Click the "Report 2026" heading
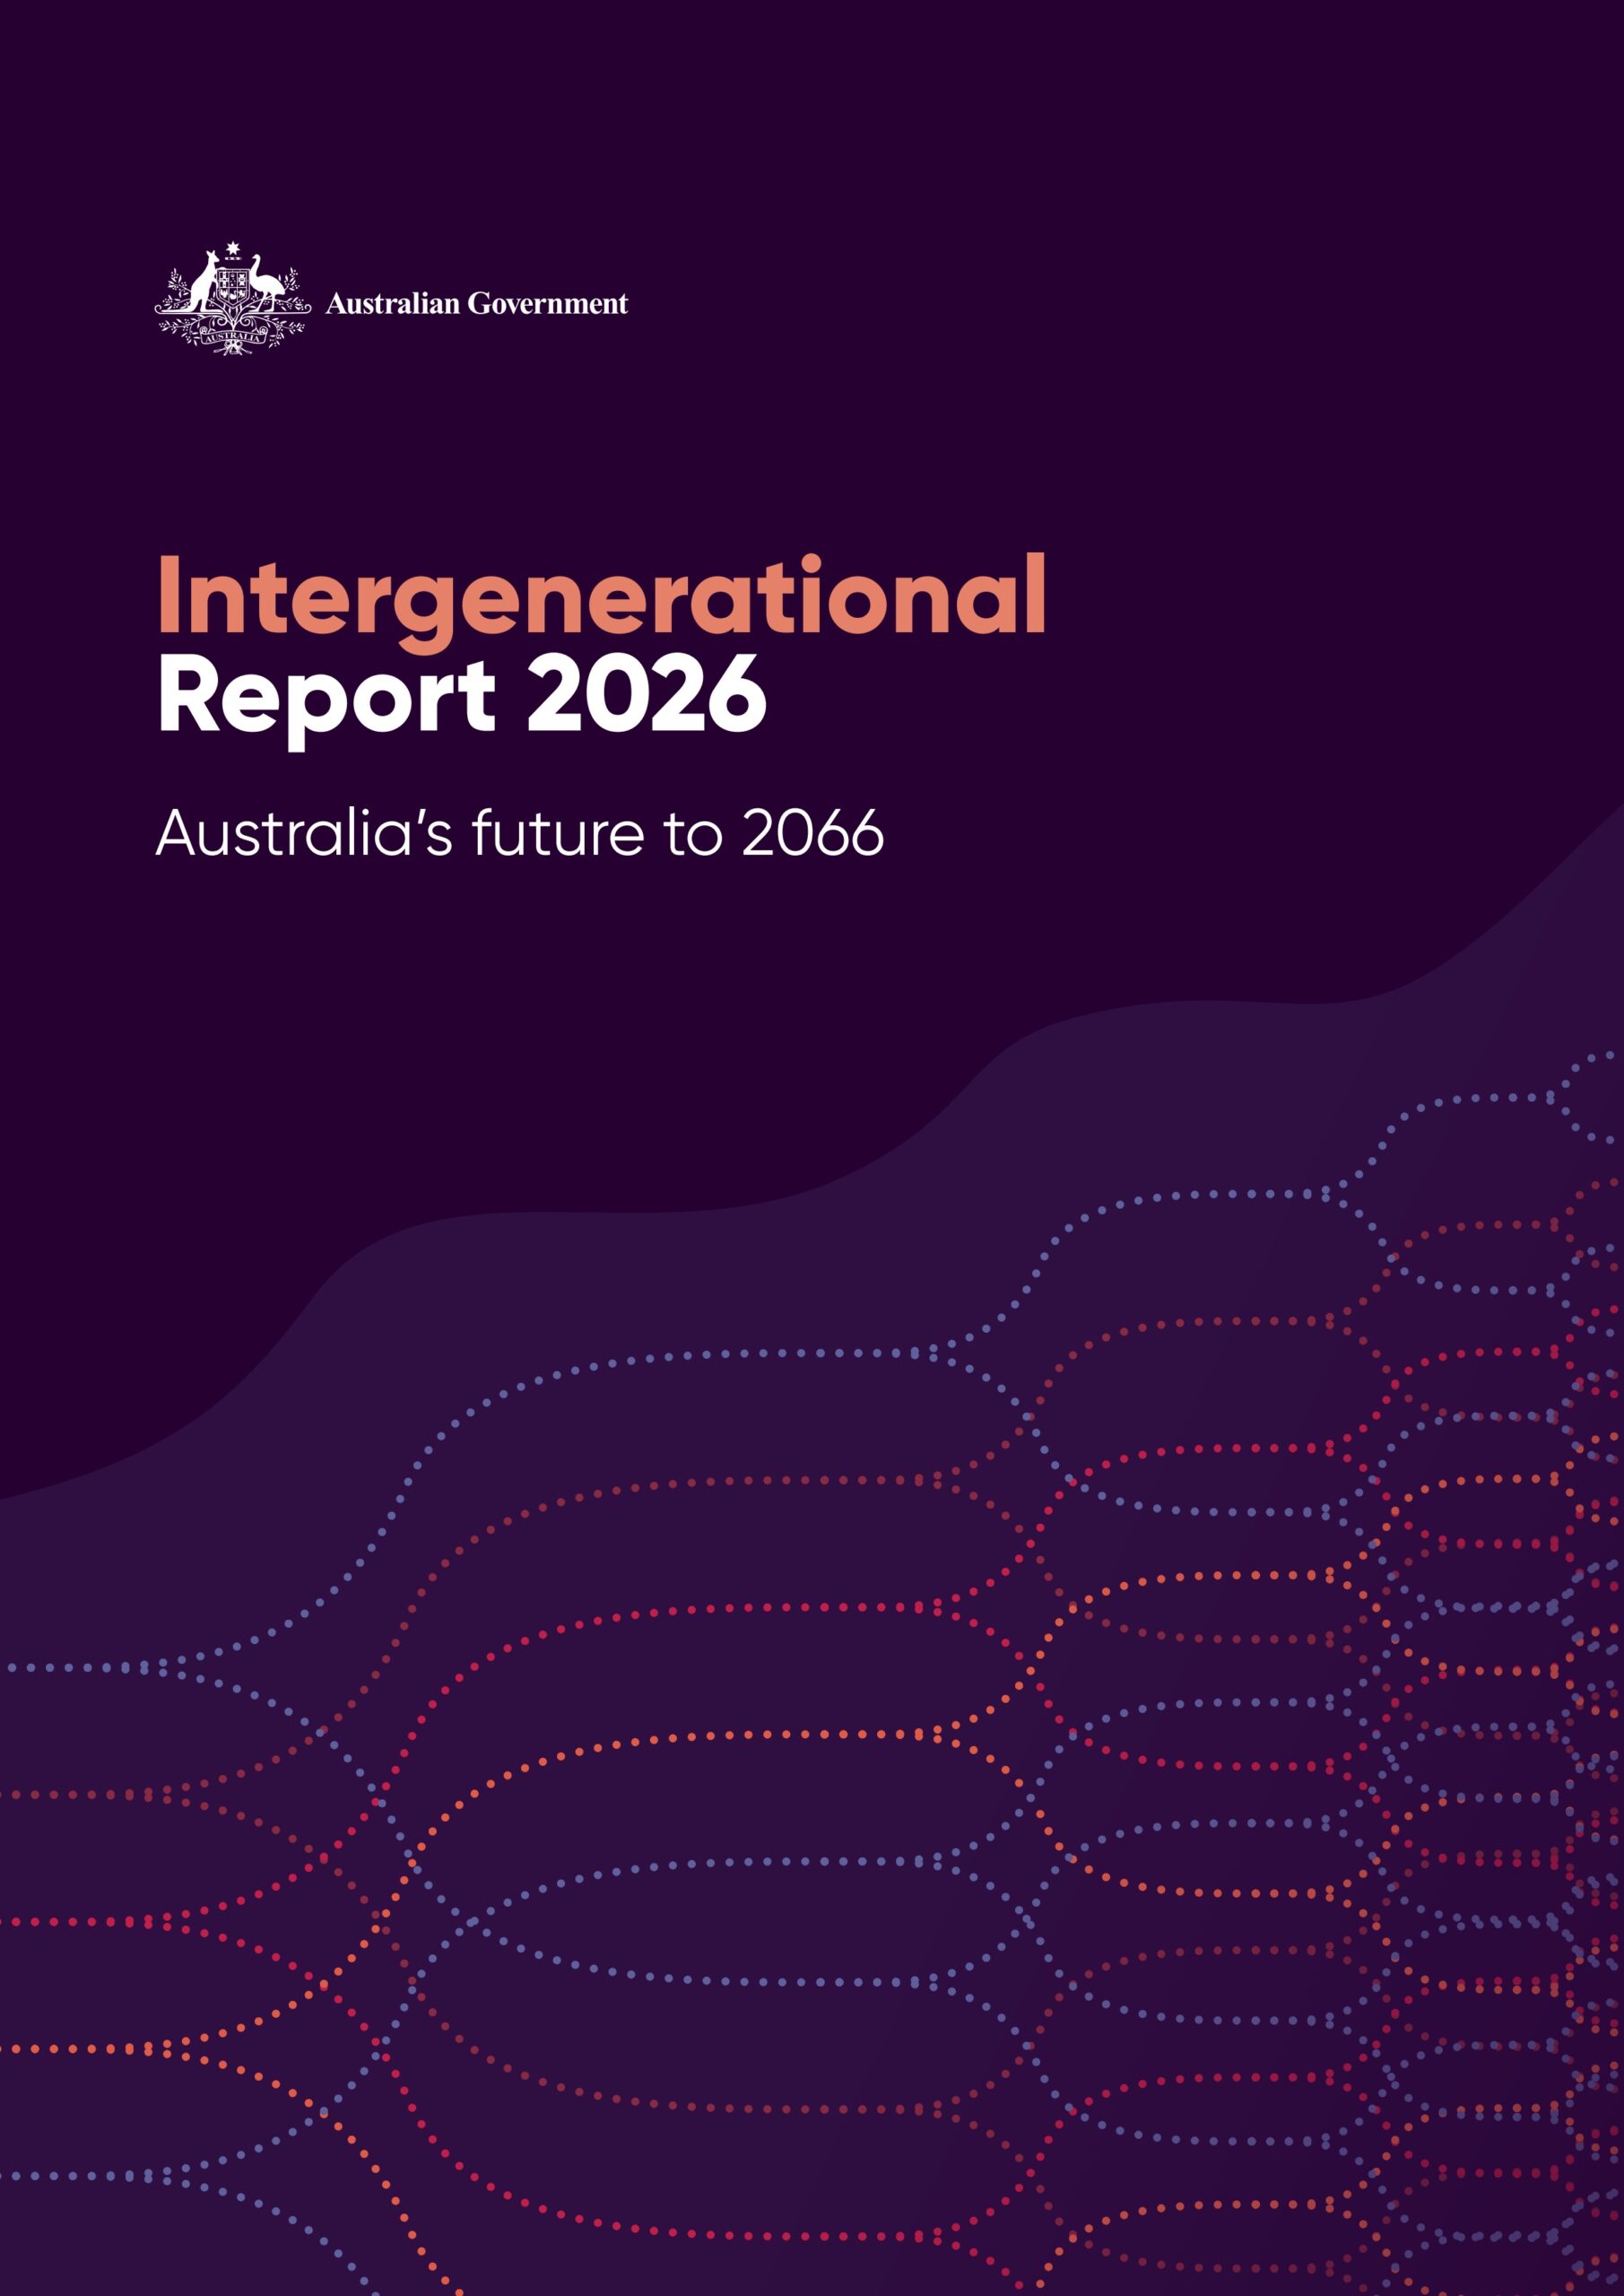 tap(462, 701)
